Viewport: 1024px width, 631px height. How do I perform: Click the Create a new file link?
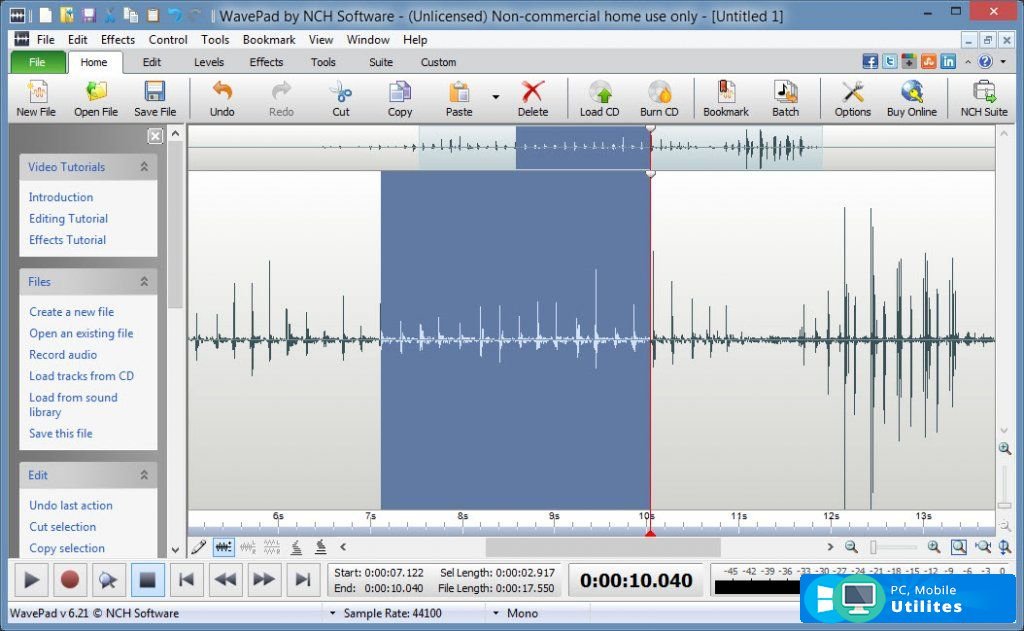(71, 312)
